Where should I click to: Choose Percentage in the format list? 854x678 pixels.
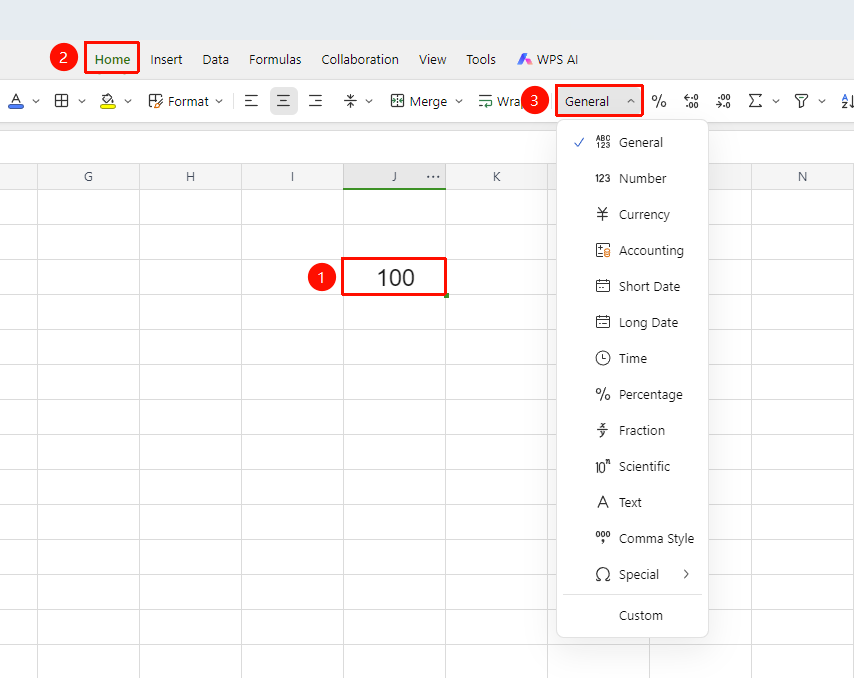click(632, 394)
